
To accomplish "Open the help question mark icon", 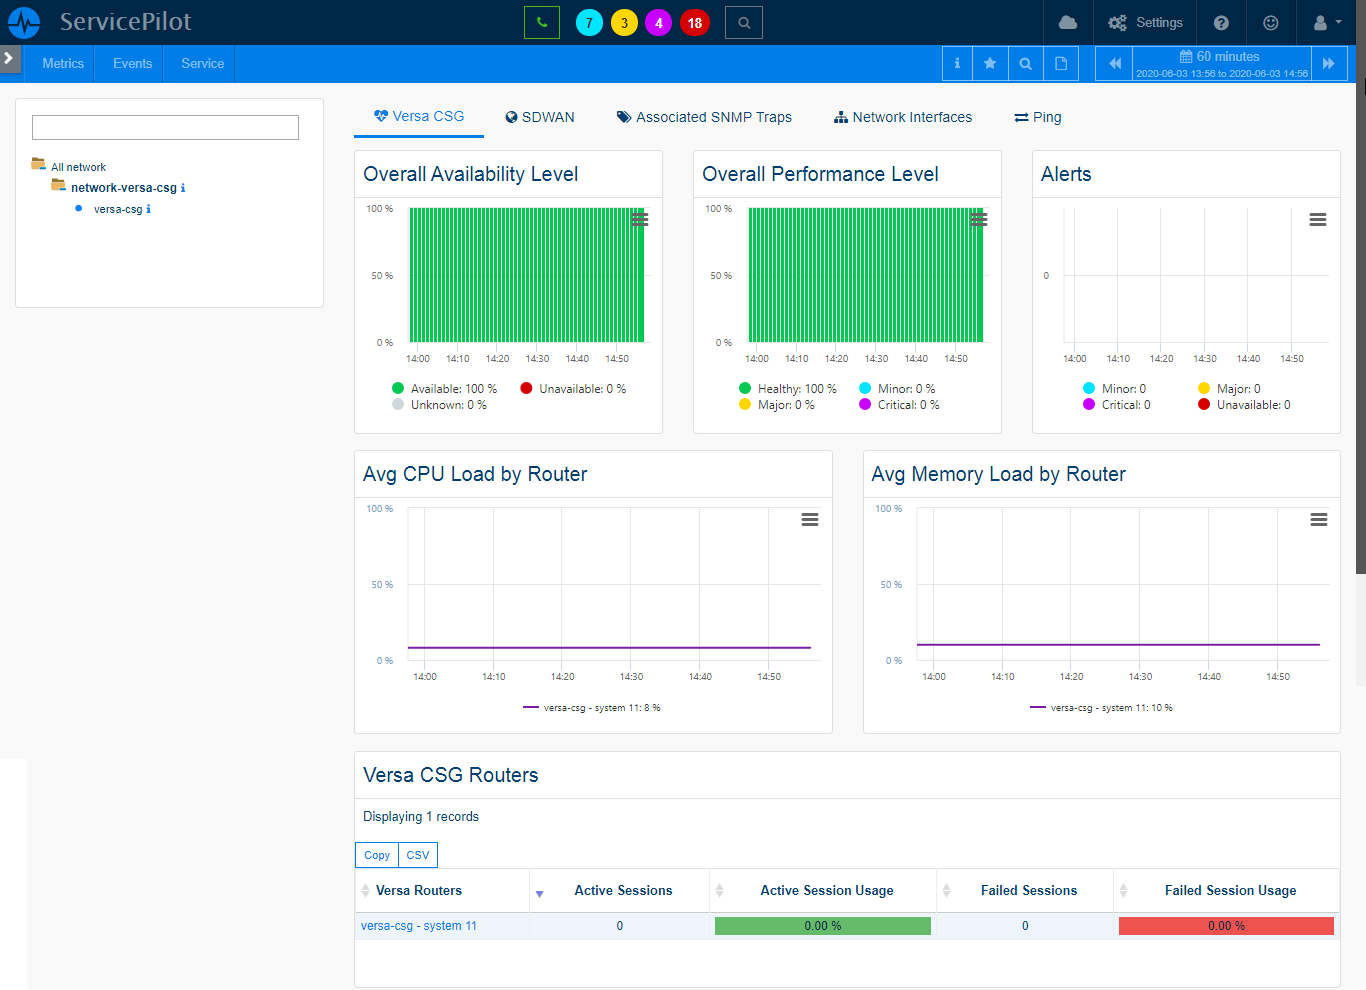I will 1221,22.
